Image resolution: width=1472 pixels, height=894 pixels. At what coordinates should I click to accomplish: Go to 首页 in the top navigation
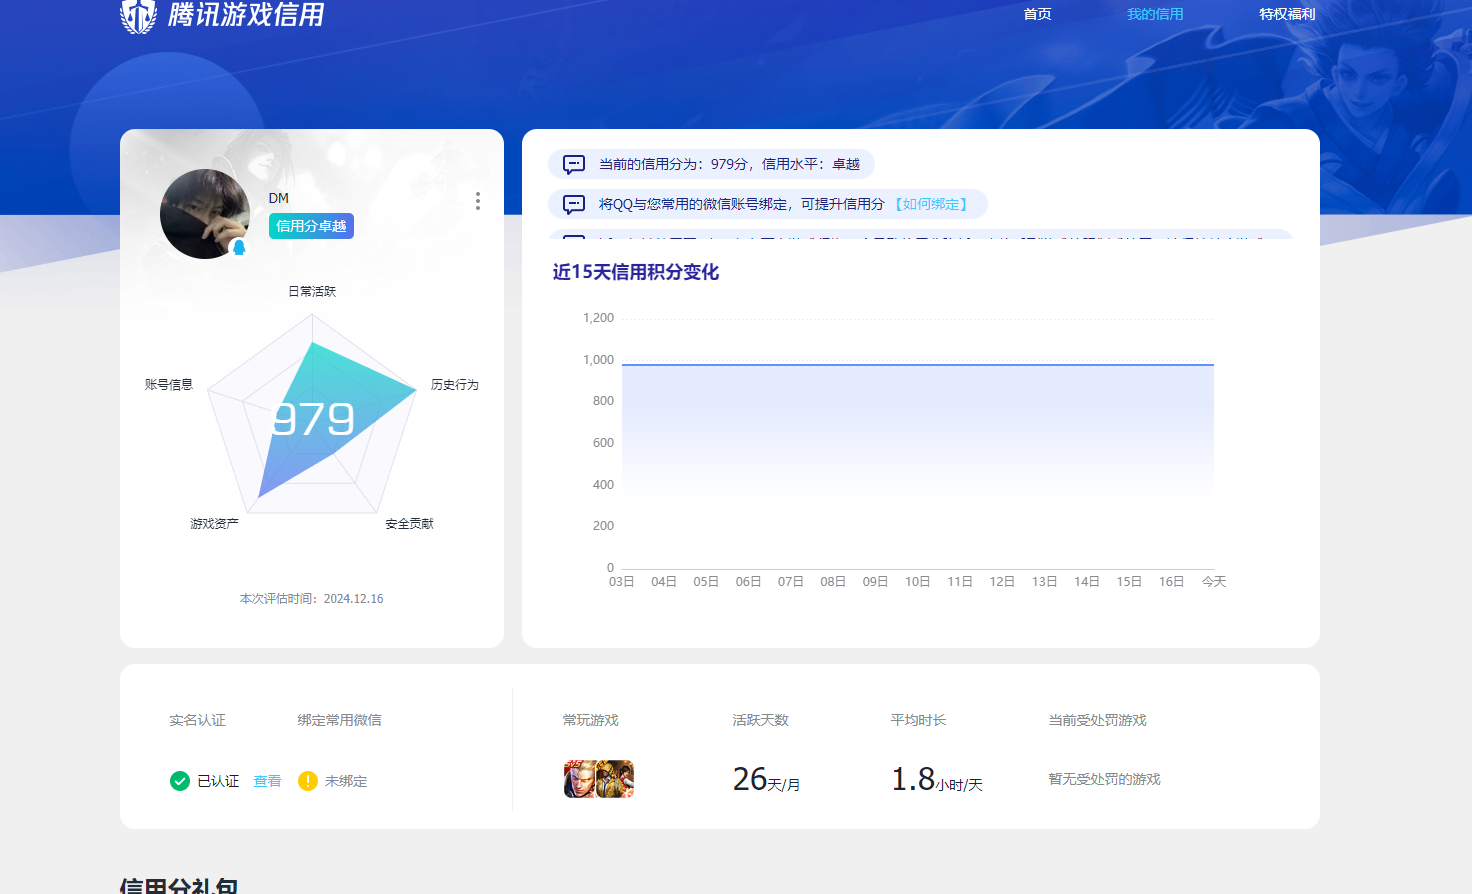pos(1037,14)
